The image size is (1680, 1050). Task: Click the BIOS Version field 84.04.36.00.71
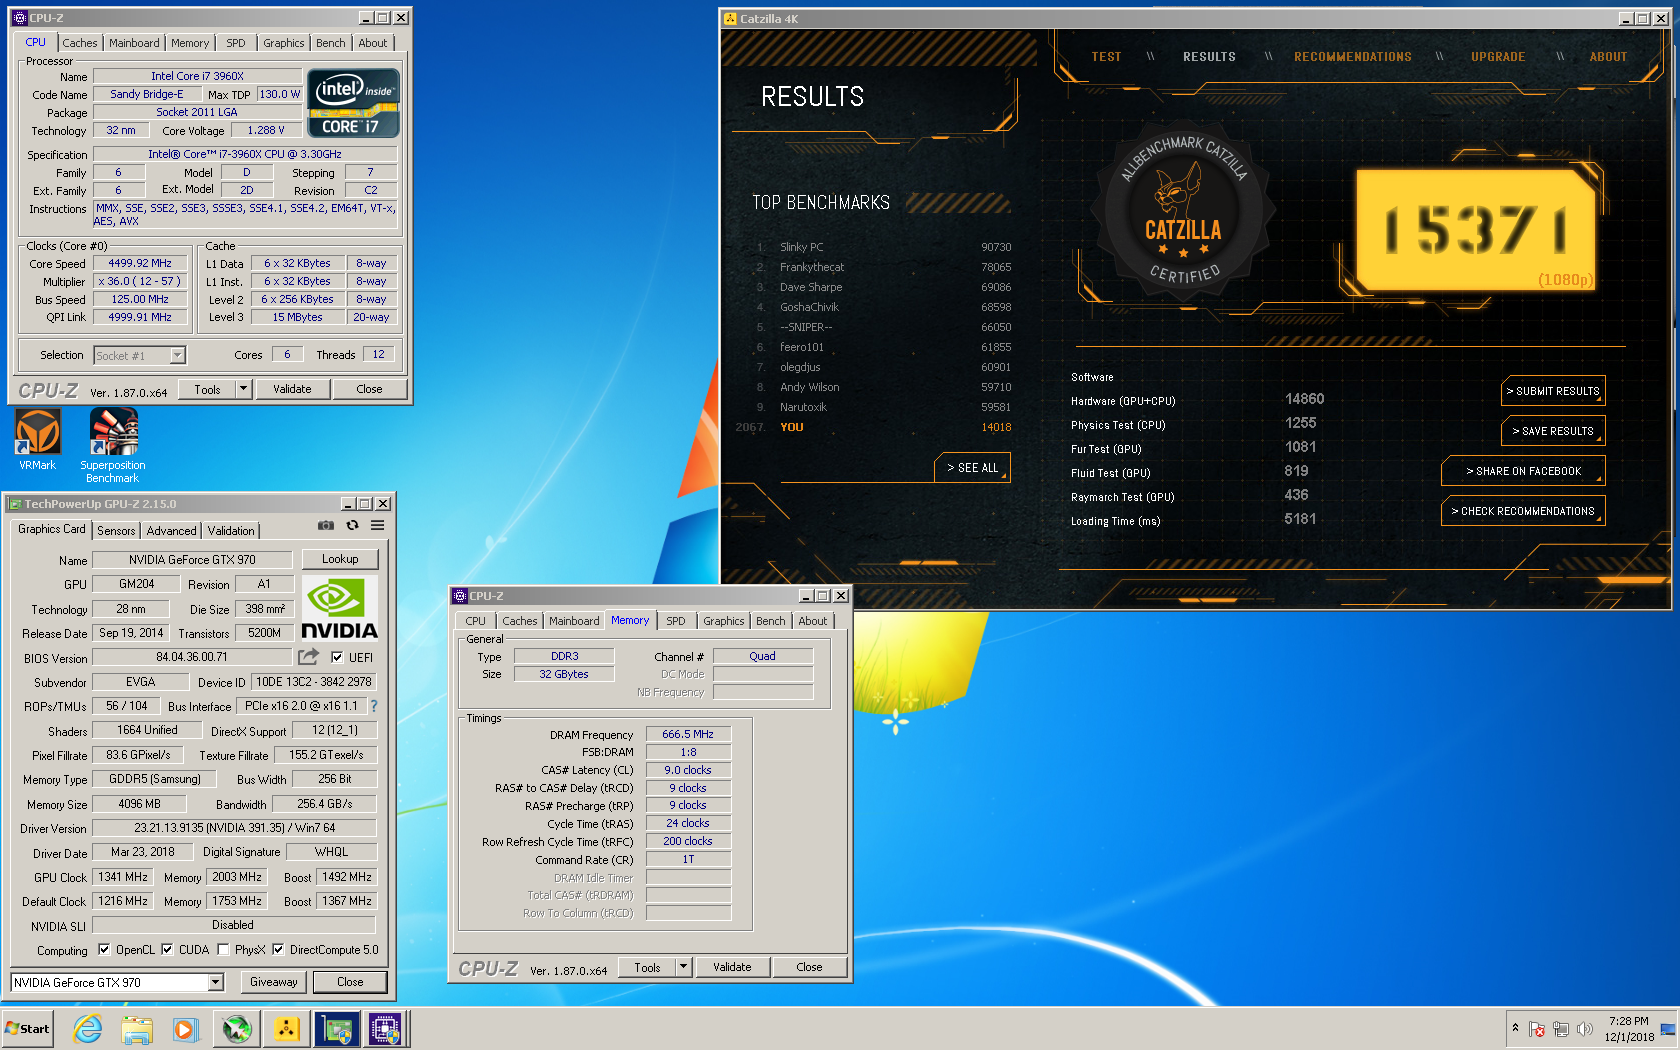point(192,657)
